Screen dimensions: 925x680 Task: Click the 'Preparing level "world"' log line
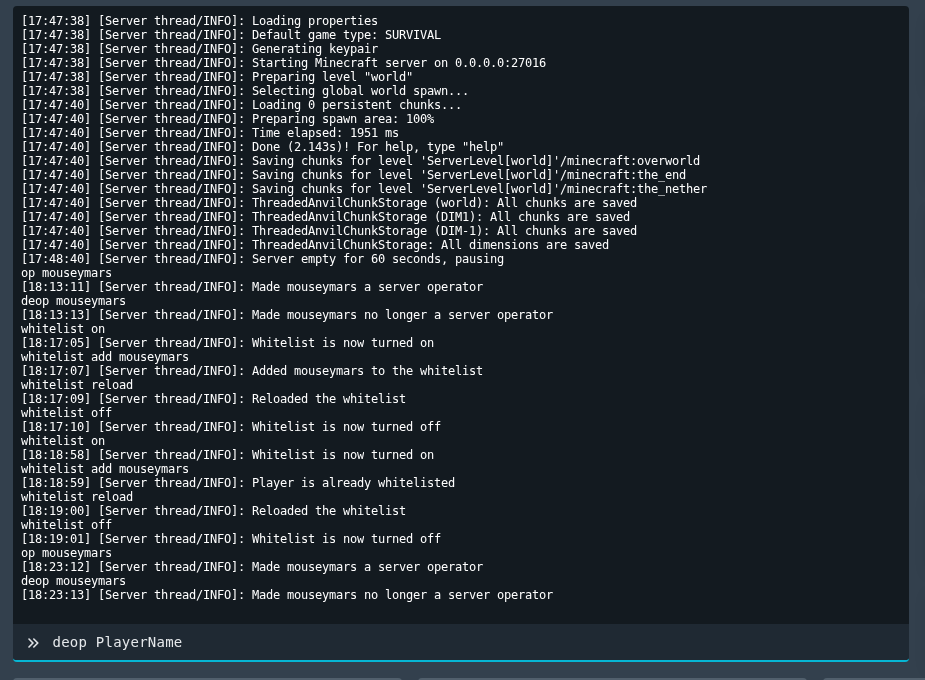217,77
